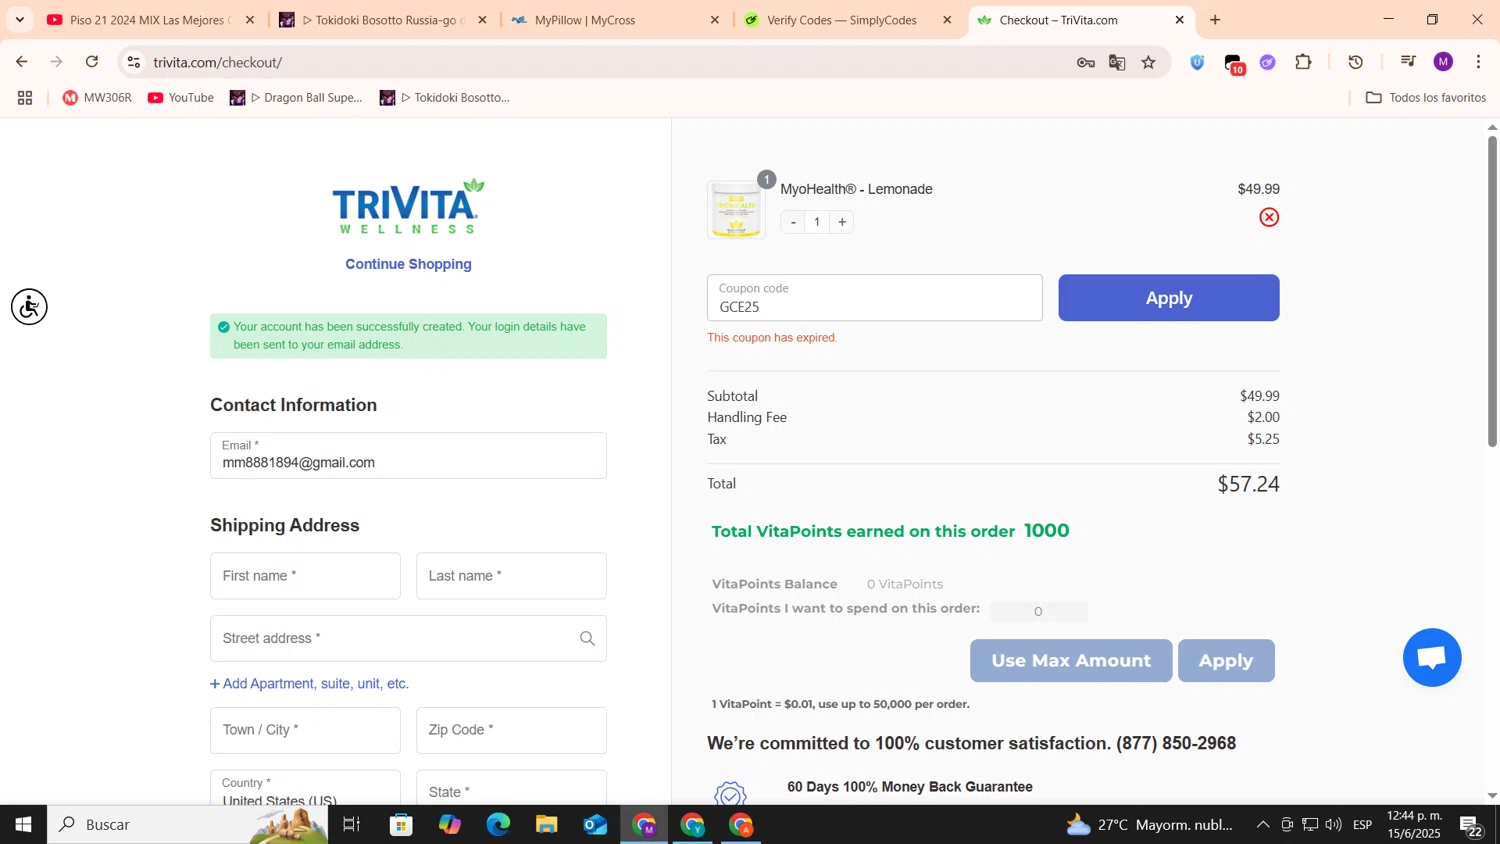
Task: Open the volume icon in system tray
Action: click(1333, 825)
